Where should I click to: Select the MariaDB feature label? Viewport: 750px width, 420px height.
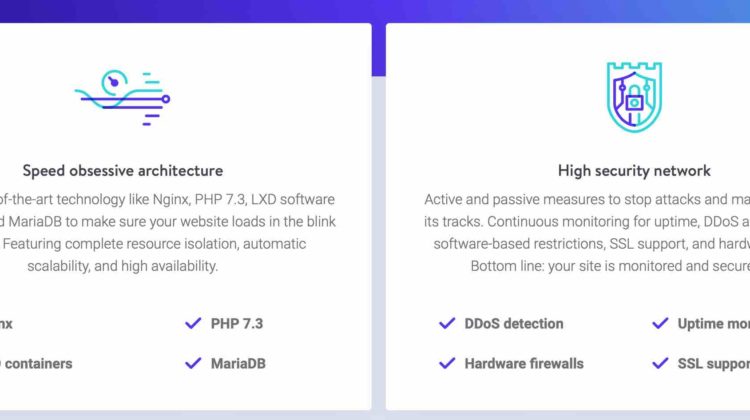point(238,364)
